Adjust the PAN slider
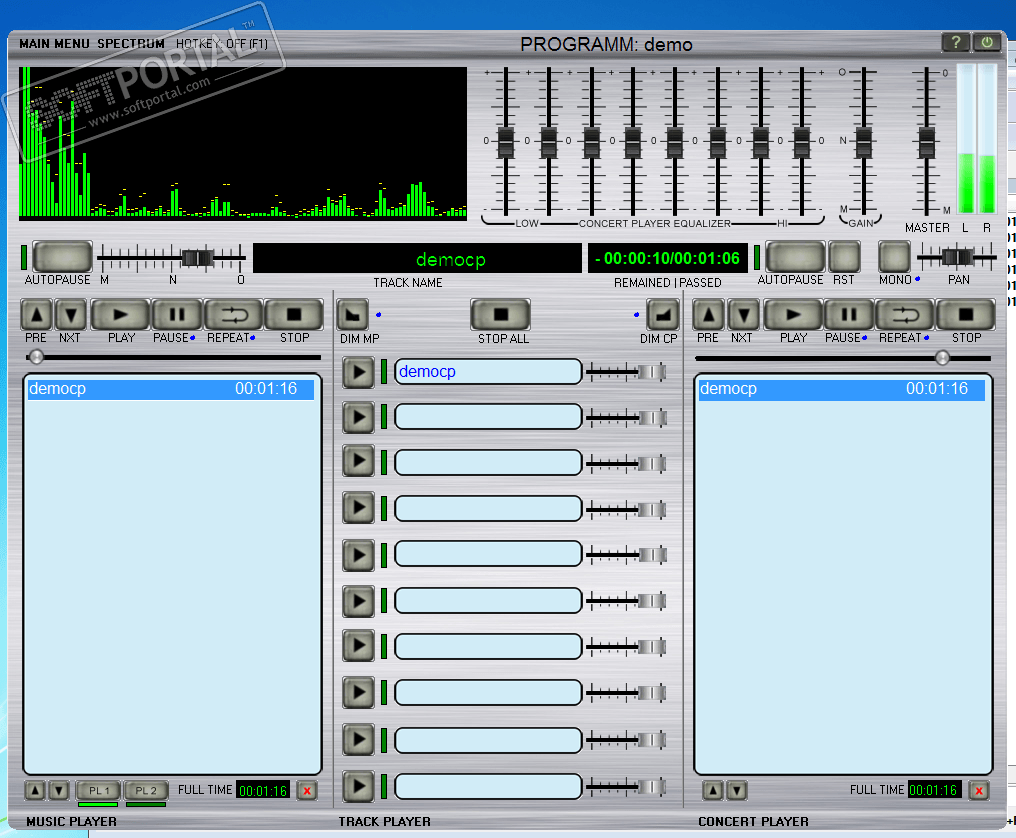Screen dimensions: 1016x838 tap(957, 258)
